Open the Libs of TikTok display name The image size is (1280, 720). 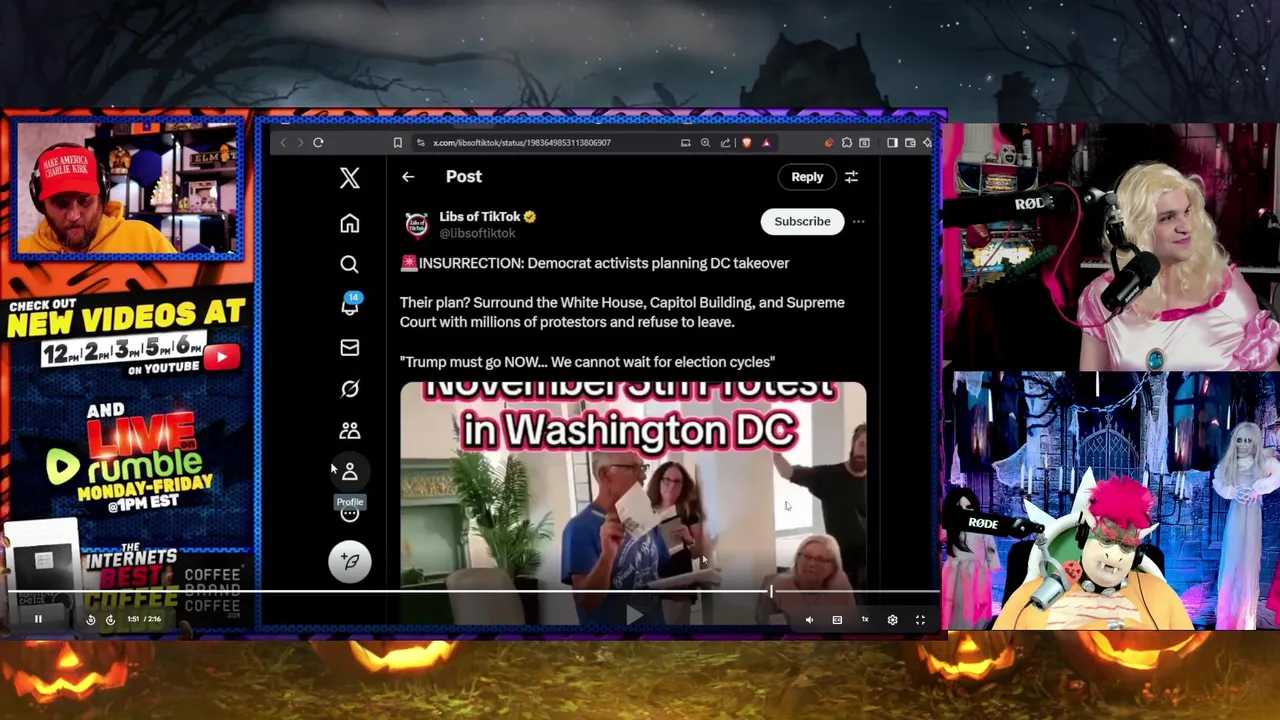(480, 216)
